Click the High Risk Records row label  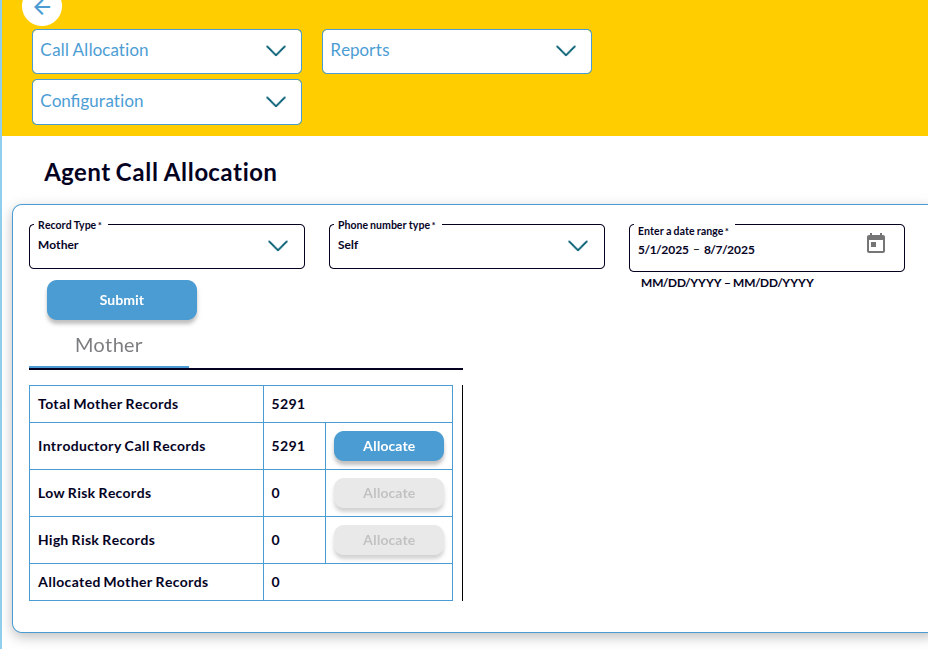click(97, 541)
